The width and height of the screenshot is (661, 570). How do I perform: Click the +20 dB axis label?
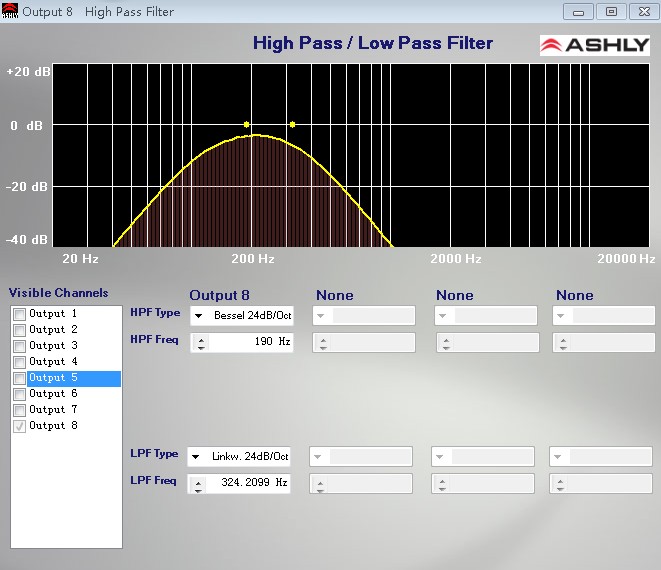pyautogui.click(x=29, y=71)
